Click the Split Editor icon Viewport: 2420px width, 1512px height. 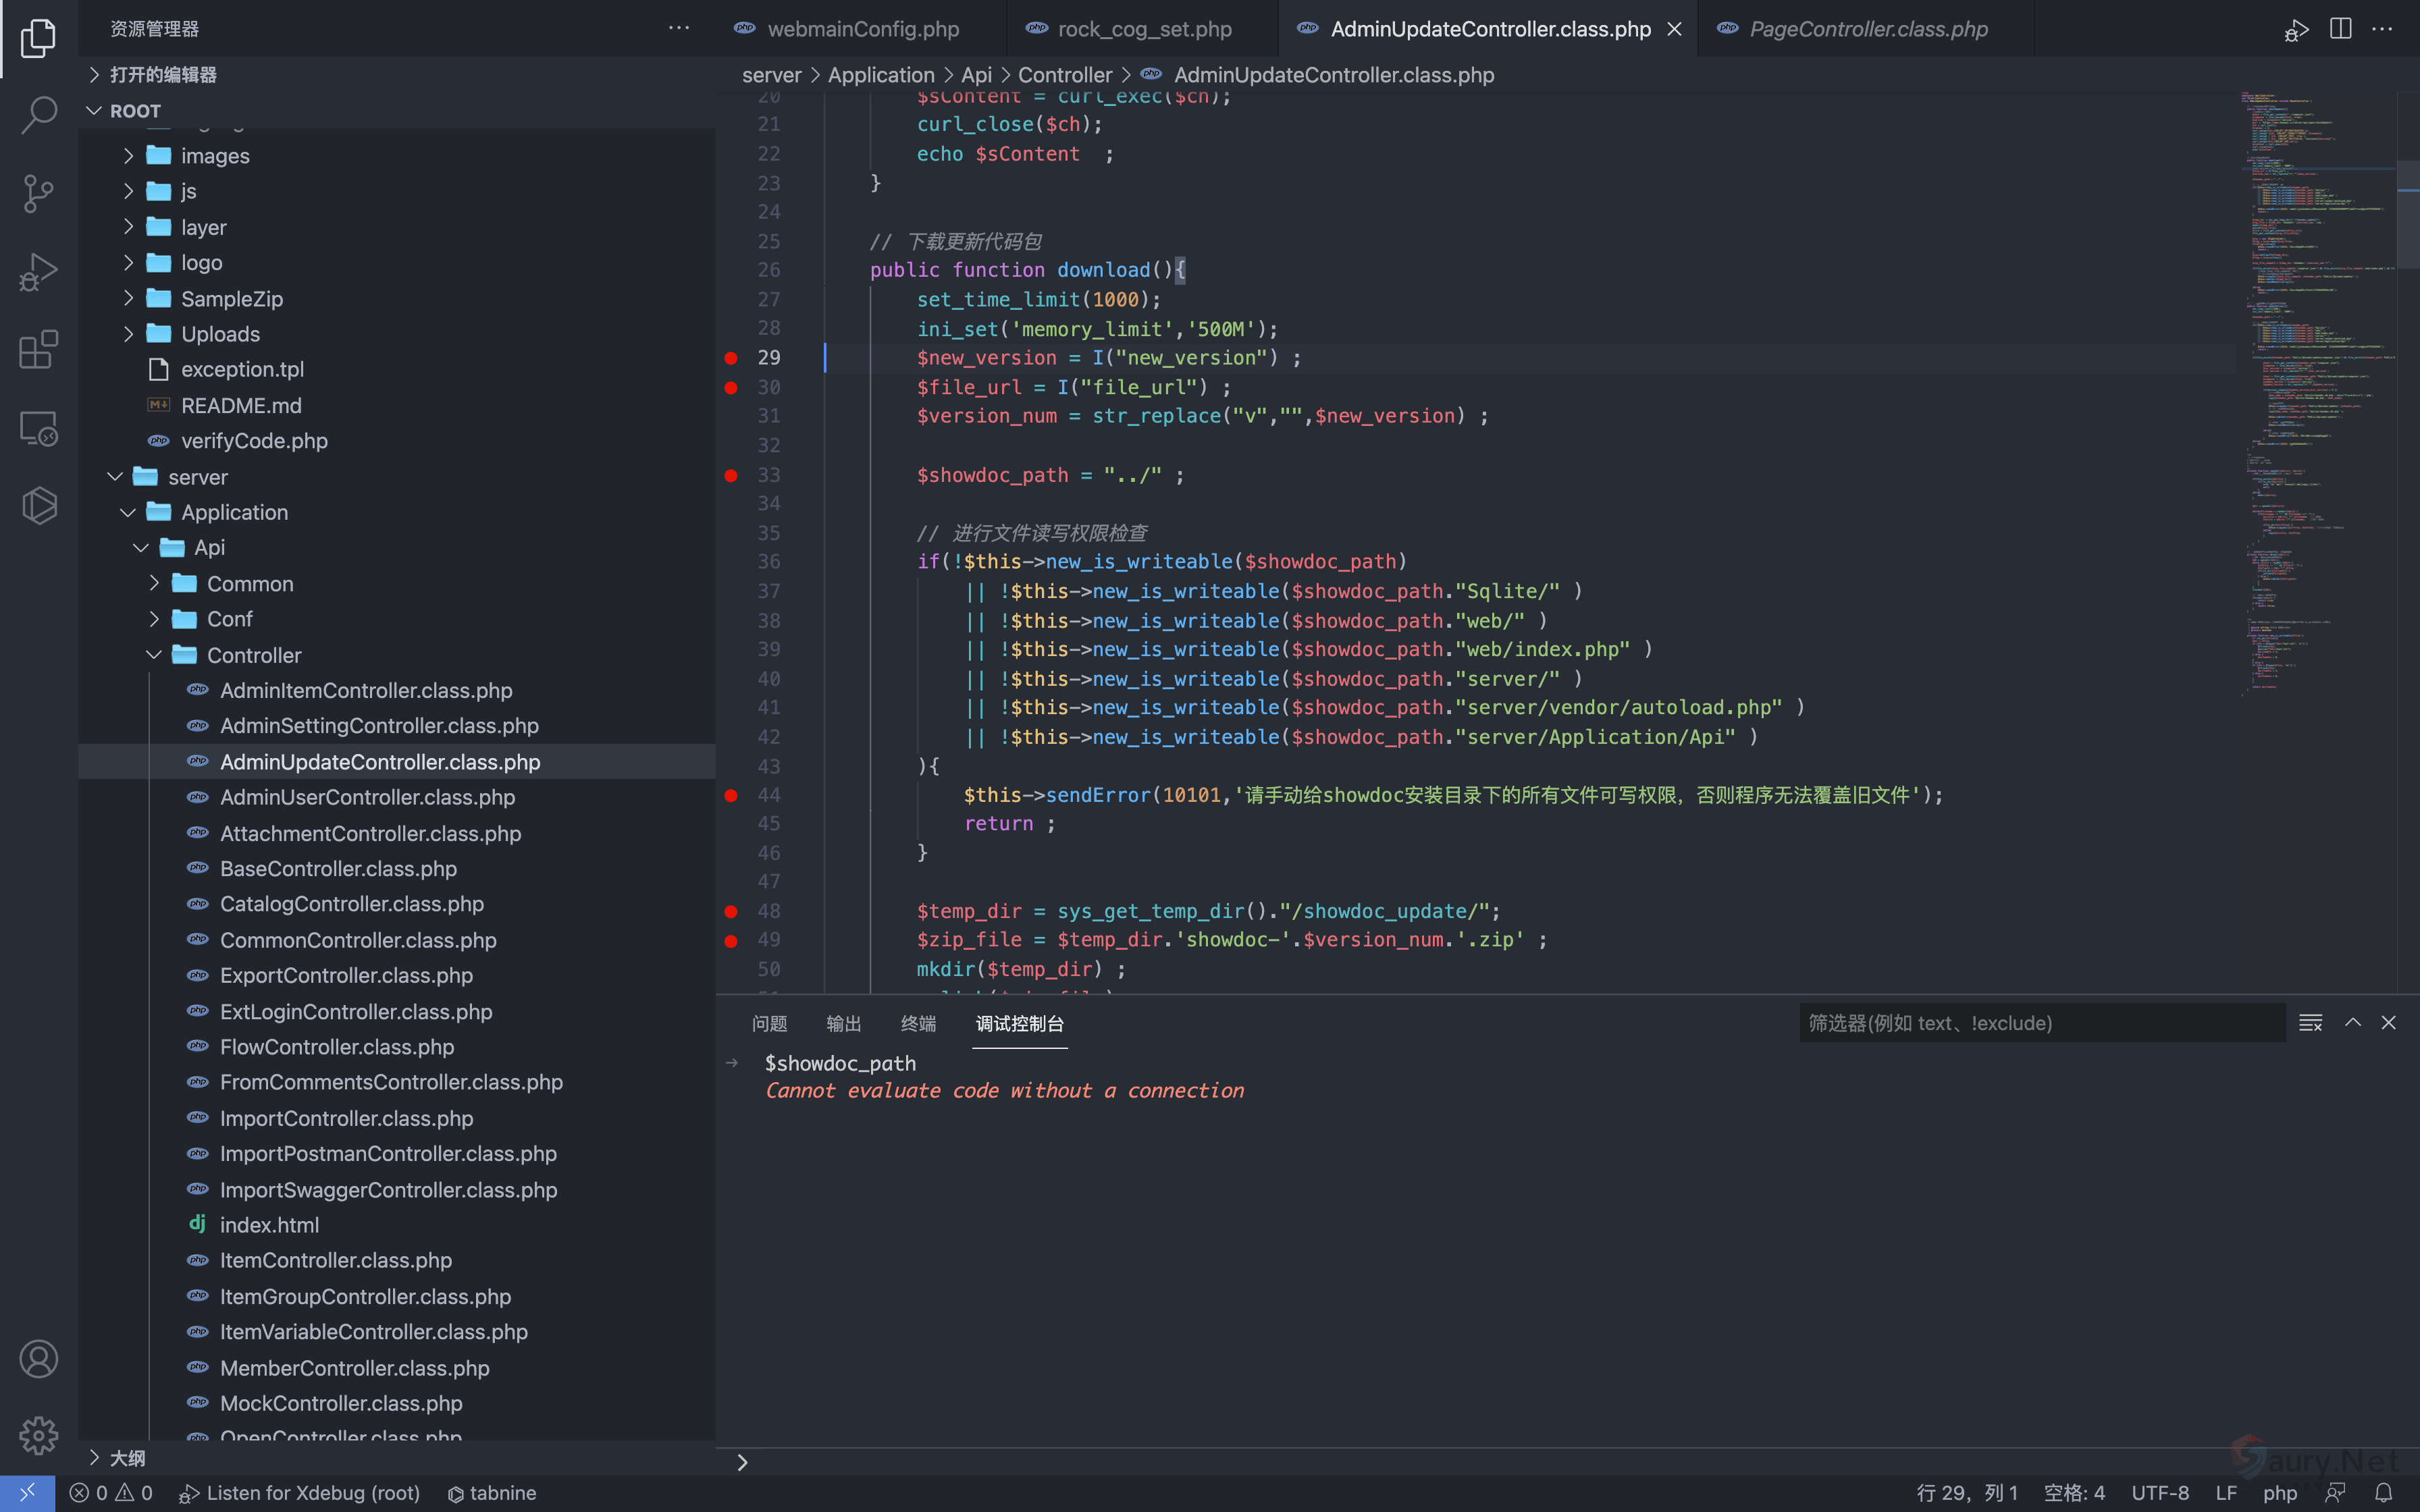[x=2340, y=29]
